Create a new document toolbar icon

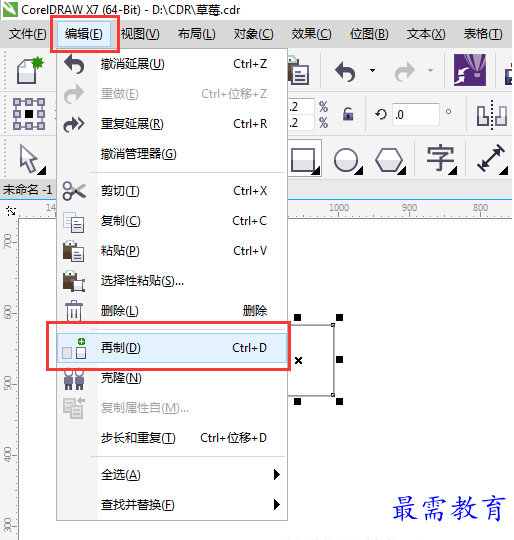30,71
